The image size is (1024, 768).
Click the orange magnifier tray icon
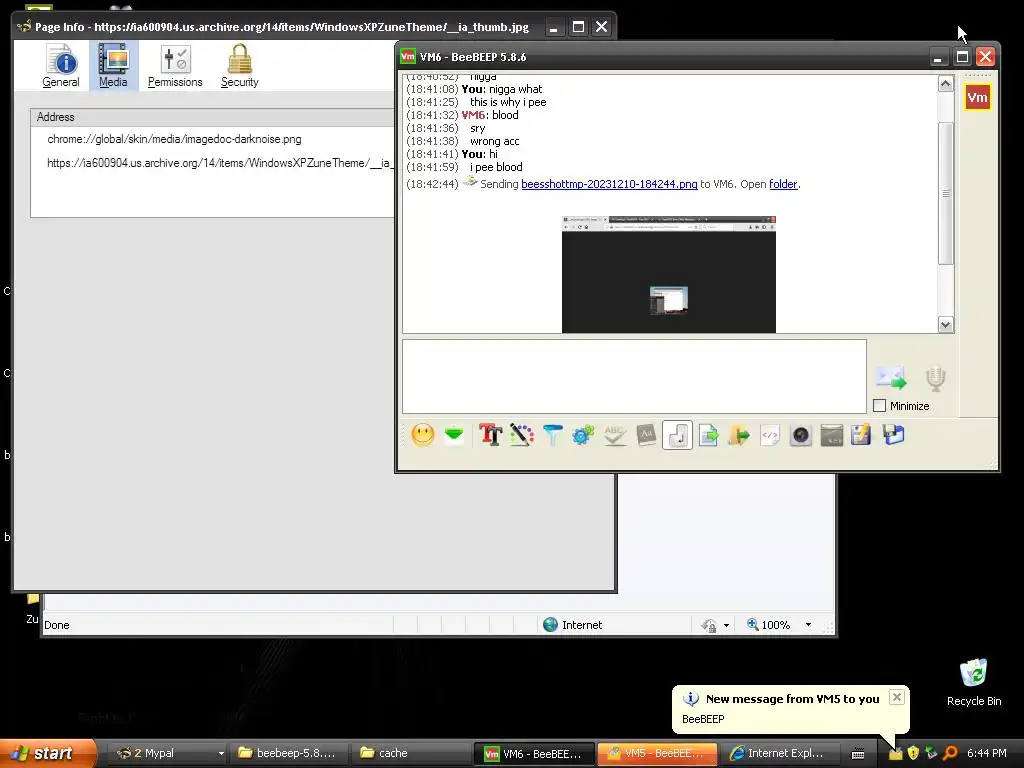tap(950, 753)
